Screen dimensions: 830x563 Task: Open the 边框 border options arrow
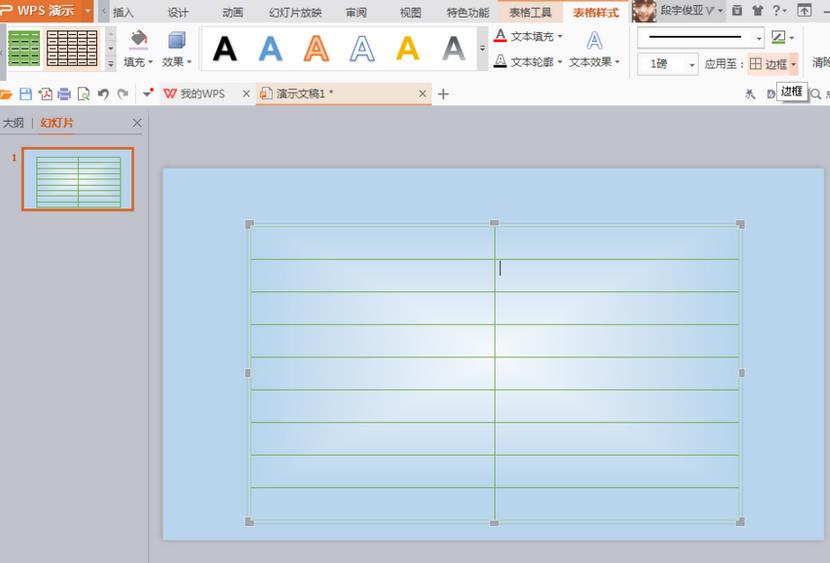(793, 64)
